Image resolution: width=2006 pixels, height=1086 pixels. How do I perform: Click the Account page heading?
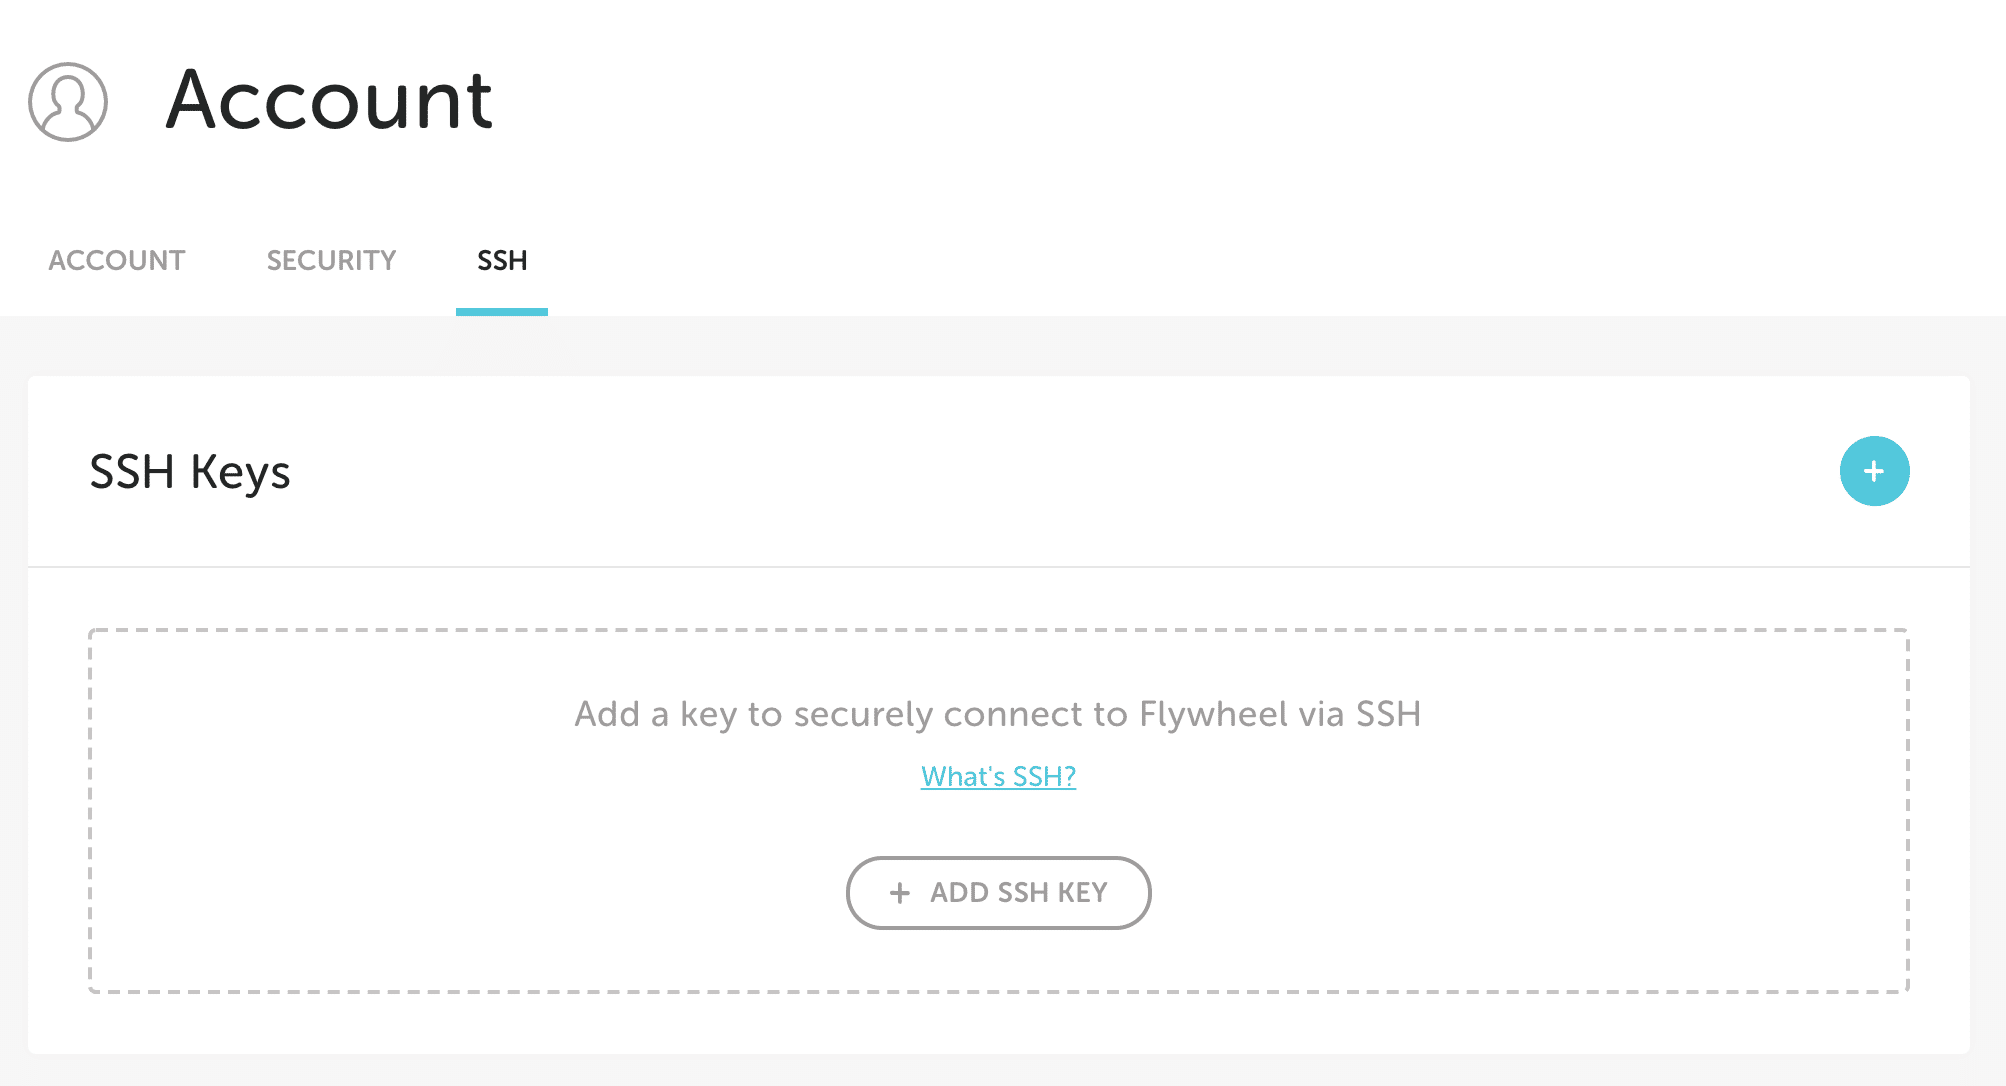[x=329, y=100]
